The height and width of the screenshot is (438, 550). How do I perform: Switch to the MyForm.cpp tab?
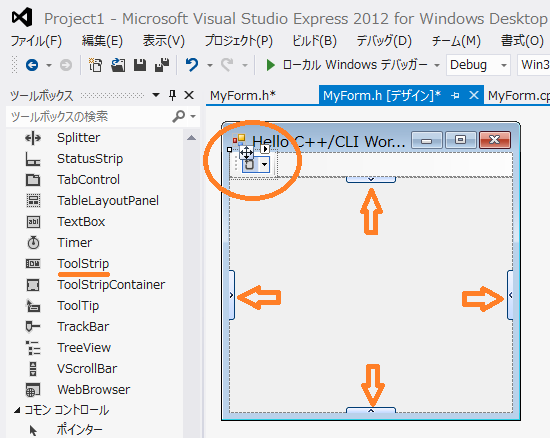518,95
